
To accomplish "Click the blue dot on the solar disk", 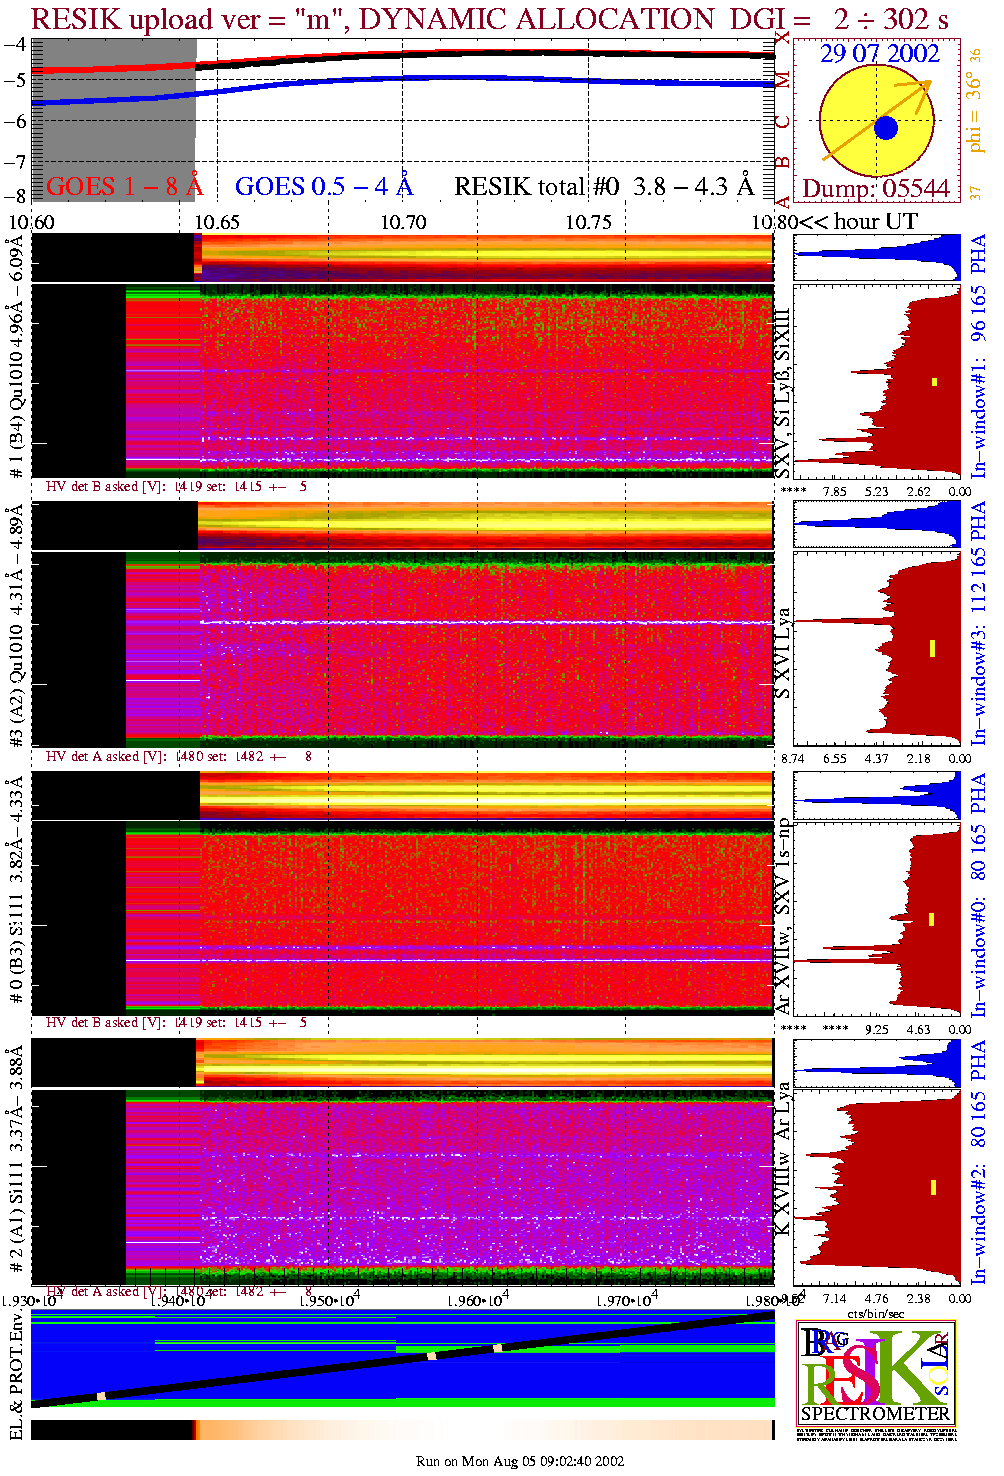I will pos(885,128).
